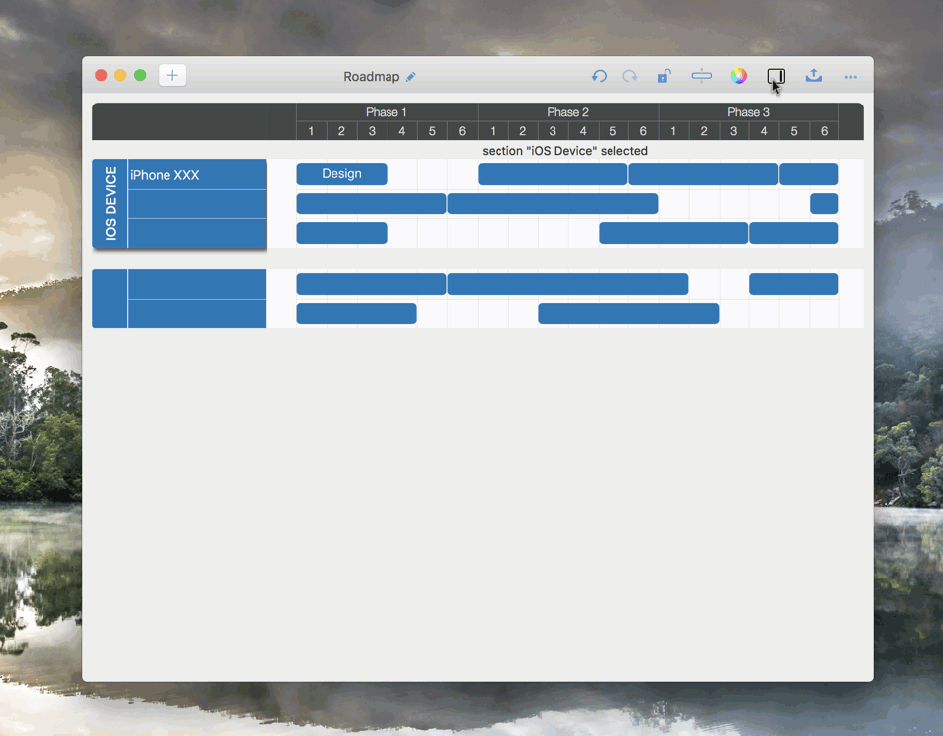943x736 pixels.
Task: Click the small task bar under Phase 3 column 6
Action: [824, 204]
